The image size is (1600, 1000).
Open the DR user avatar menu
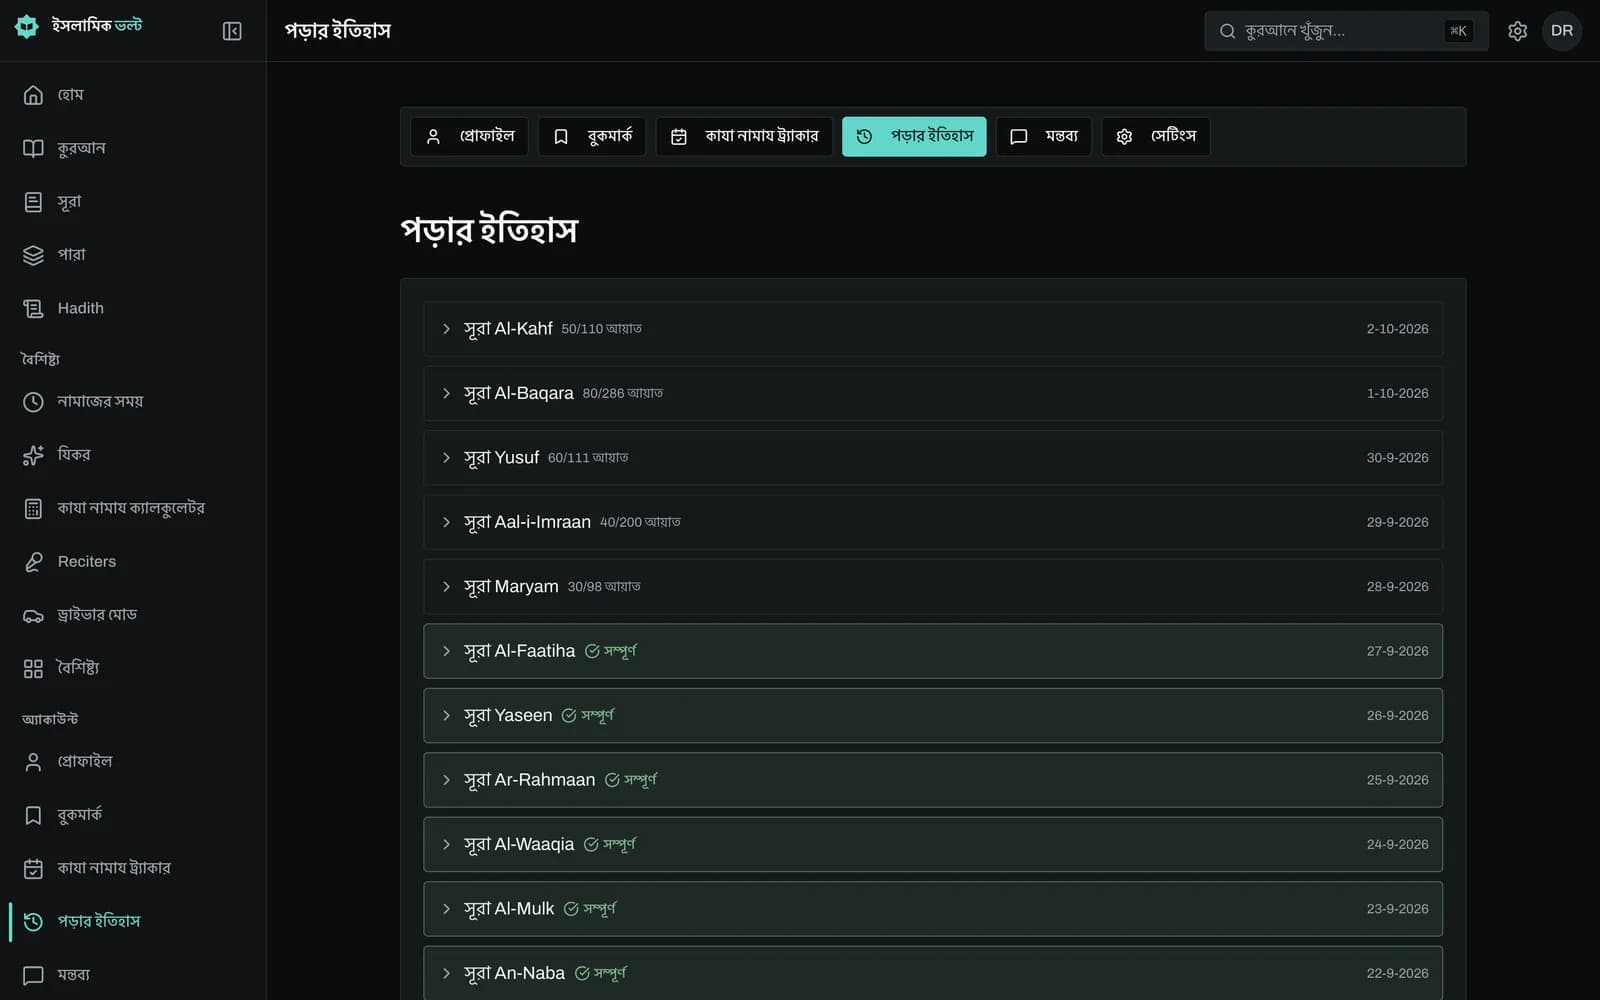tap(1562, 31)
